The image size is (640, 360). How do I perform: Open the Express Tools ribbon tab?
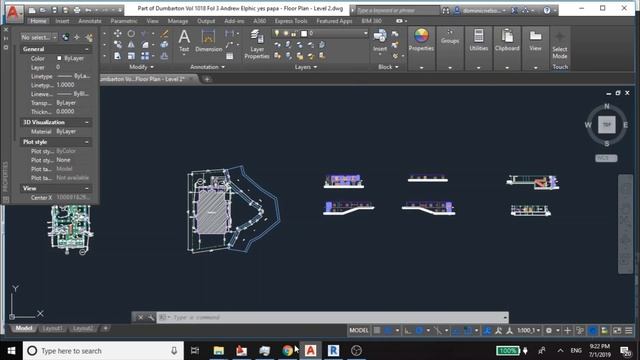point(291,21)
